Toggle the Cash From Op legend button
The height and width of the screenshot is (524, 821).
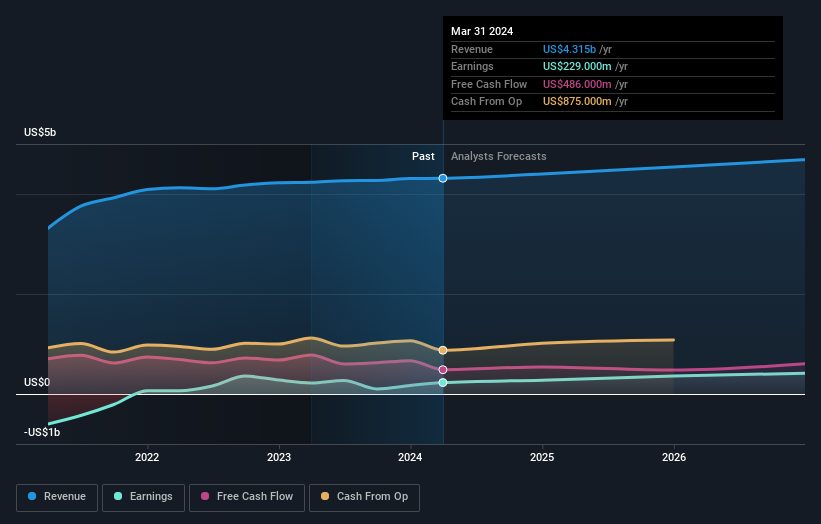[x=364, y=497]
